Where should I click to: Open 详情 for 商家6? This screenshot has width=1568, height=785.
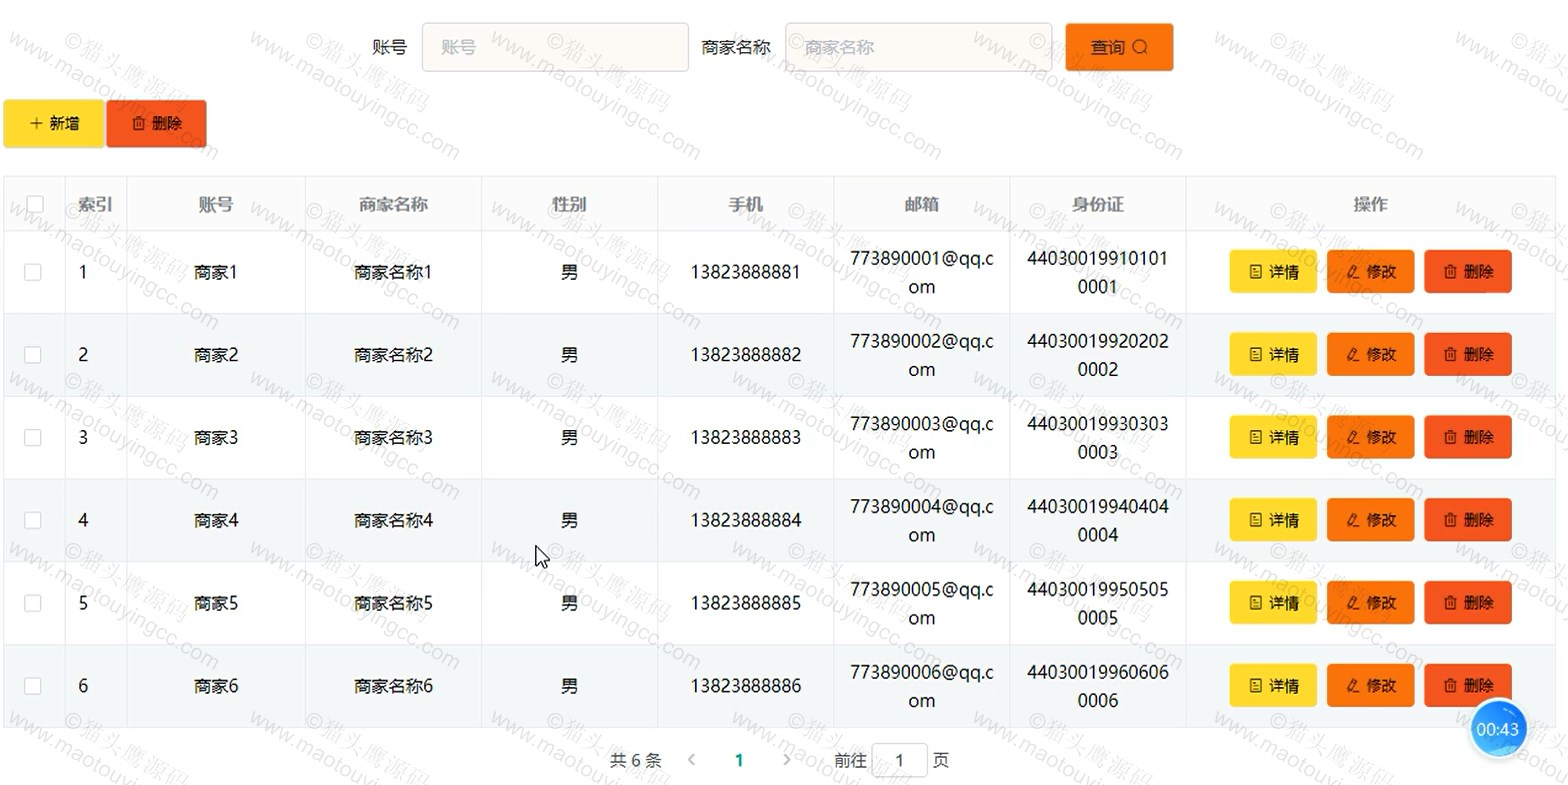(x=1273, y=686)
